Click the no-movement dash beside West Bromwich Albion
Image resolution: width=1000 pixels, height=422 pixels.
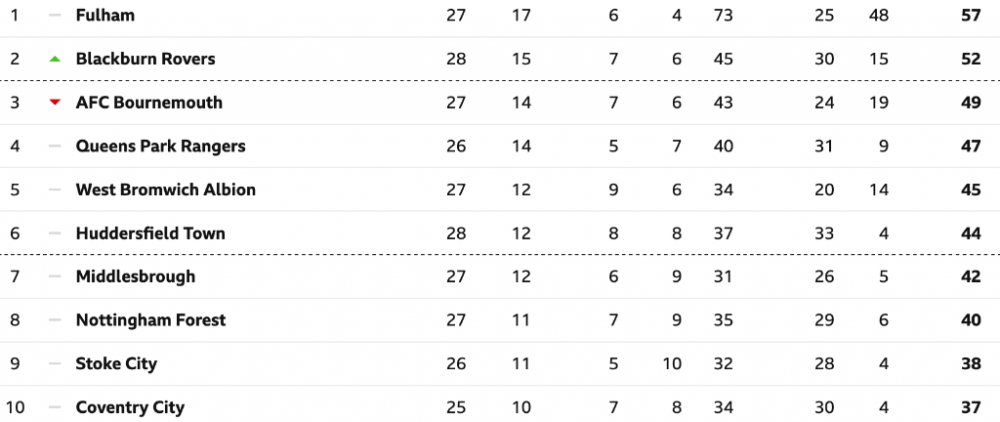pyautogui.click(x=55, y=190)
